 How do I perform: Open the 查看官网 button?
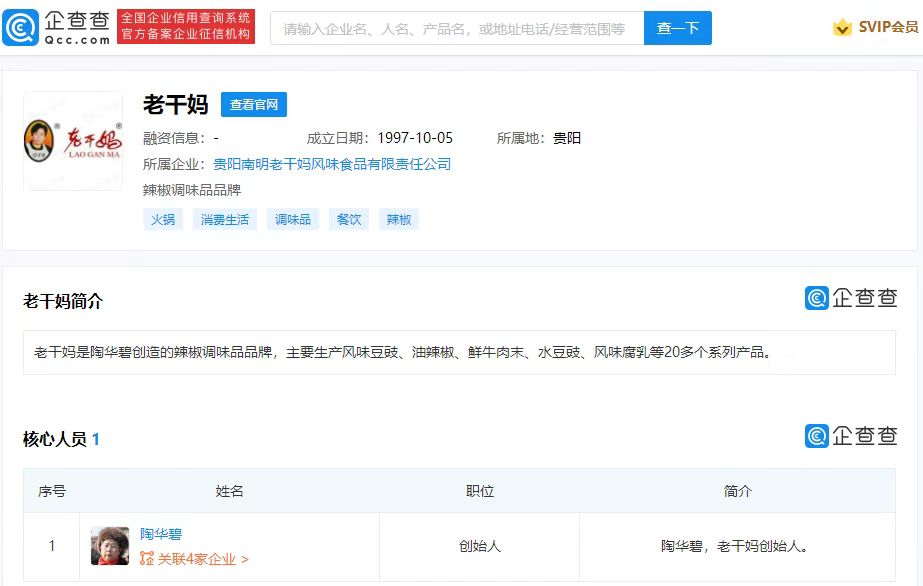[x=254, y=105]
